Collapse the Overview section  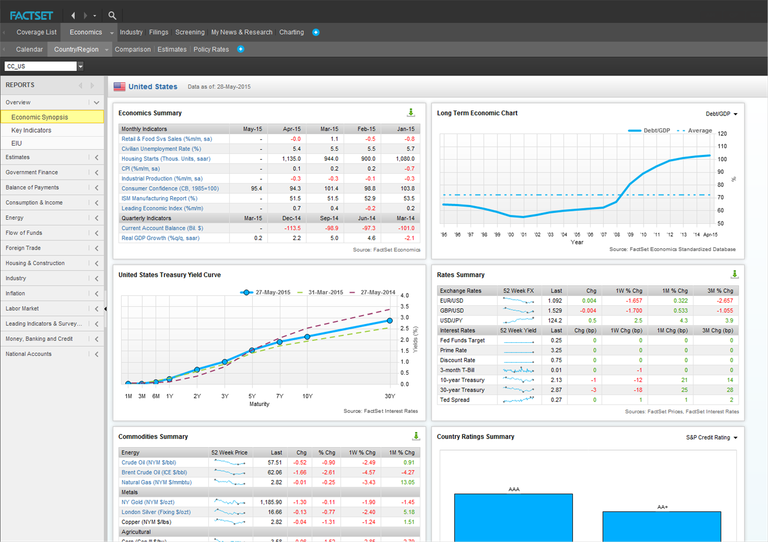click(96, 102)
